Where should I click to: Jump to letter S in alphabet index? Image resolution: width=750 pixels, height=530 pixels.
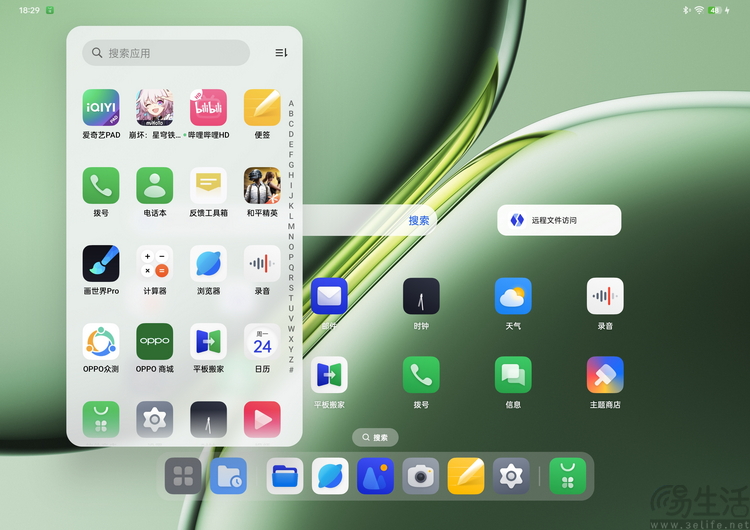[x=291, y=288]
